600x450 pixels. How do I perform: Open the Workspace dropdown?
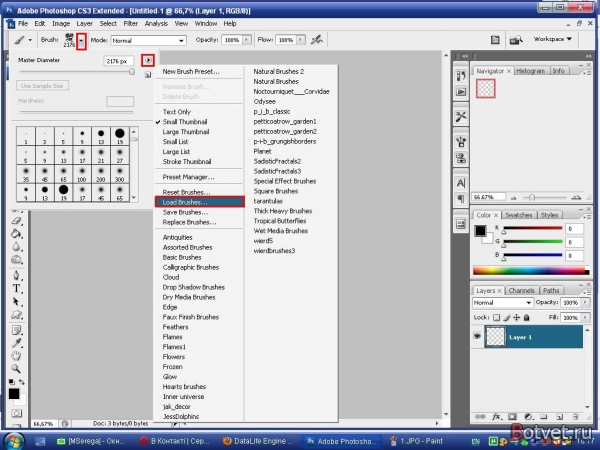click(x=553, y=39)
